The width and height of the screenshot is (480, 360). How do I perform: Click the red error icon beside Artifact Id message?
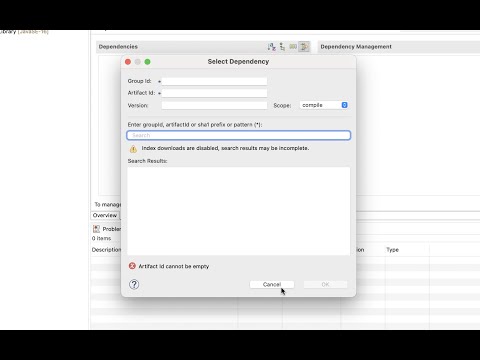(132, 266)
